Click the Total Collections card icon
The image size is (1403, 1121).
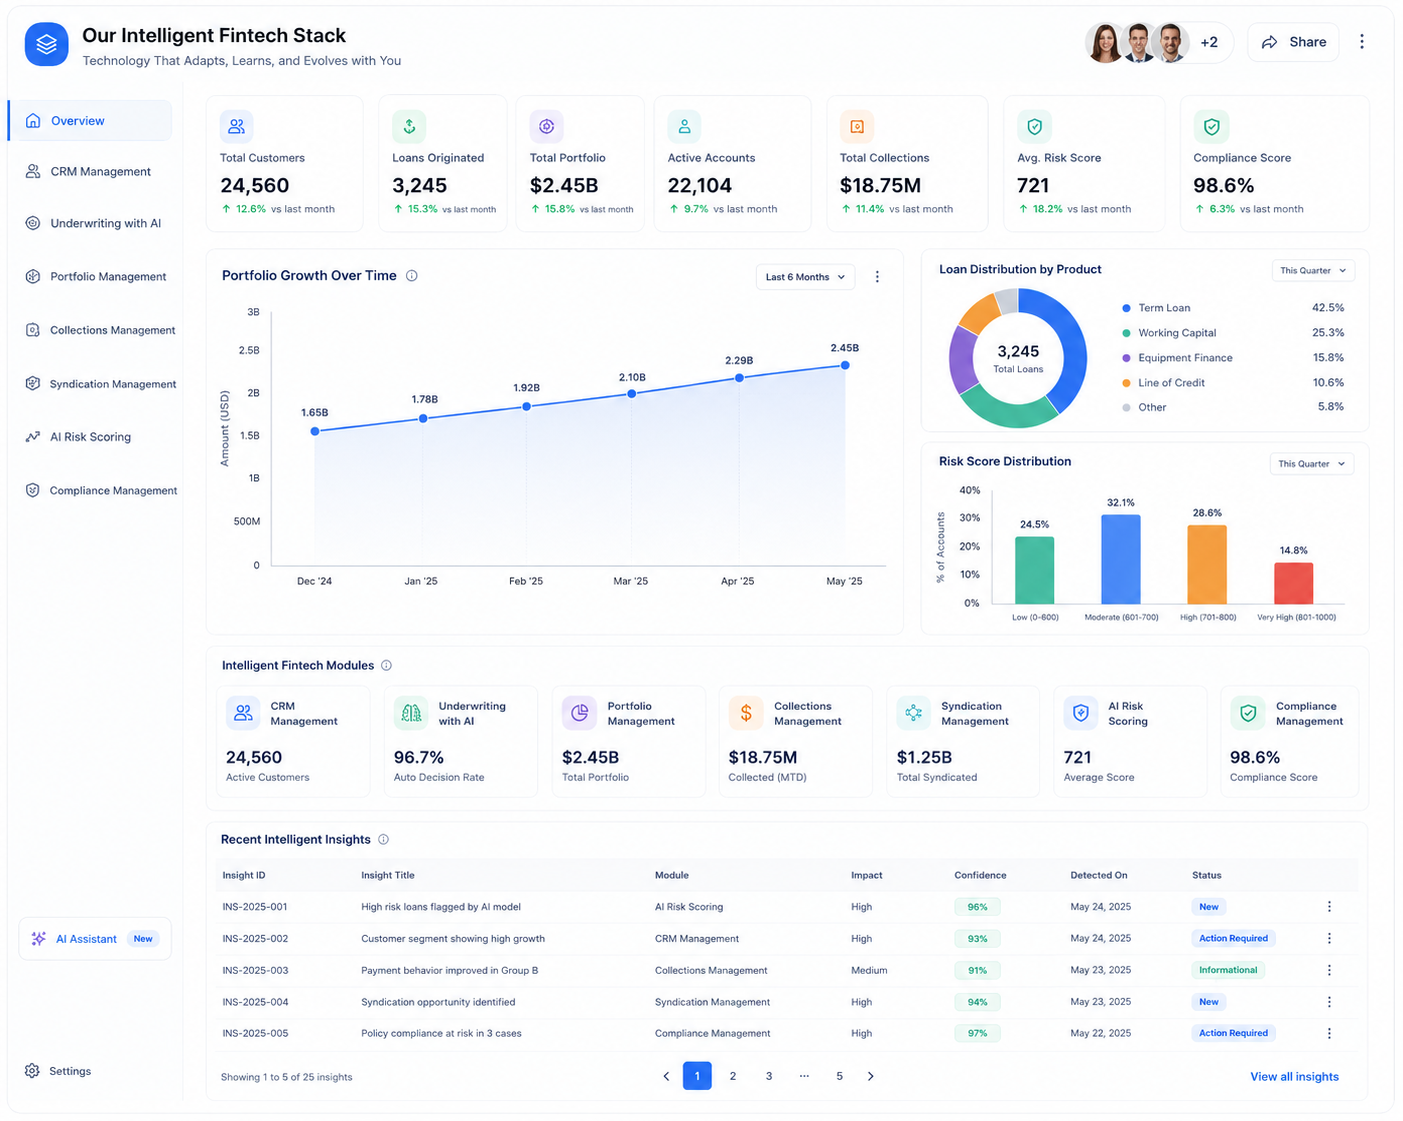pyautogui.click(x=857, y=127)
